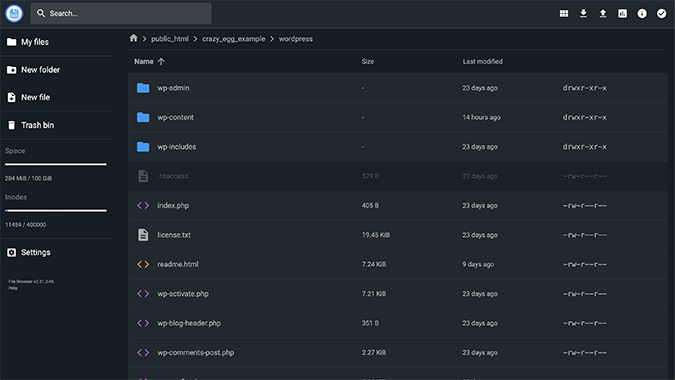Viewport: 675px width, 380px height.
Task: Sort by Last modified column header
Action: tap(483, 62)
